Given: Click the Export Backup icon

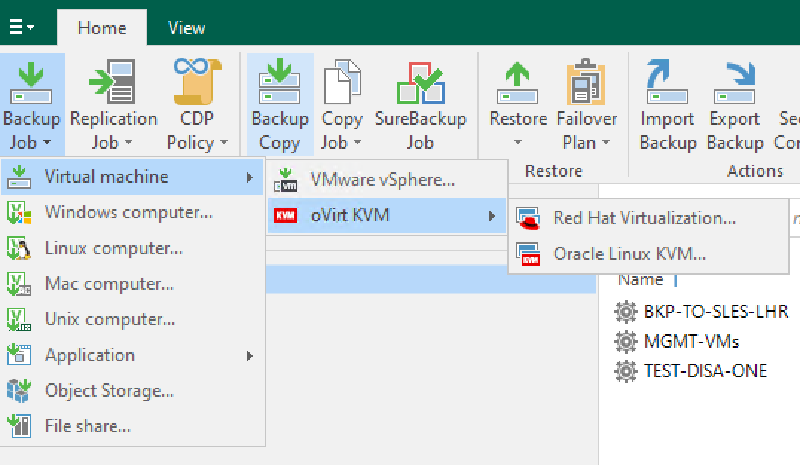Looking at the screenshot, I should tap(734, 82).
